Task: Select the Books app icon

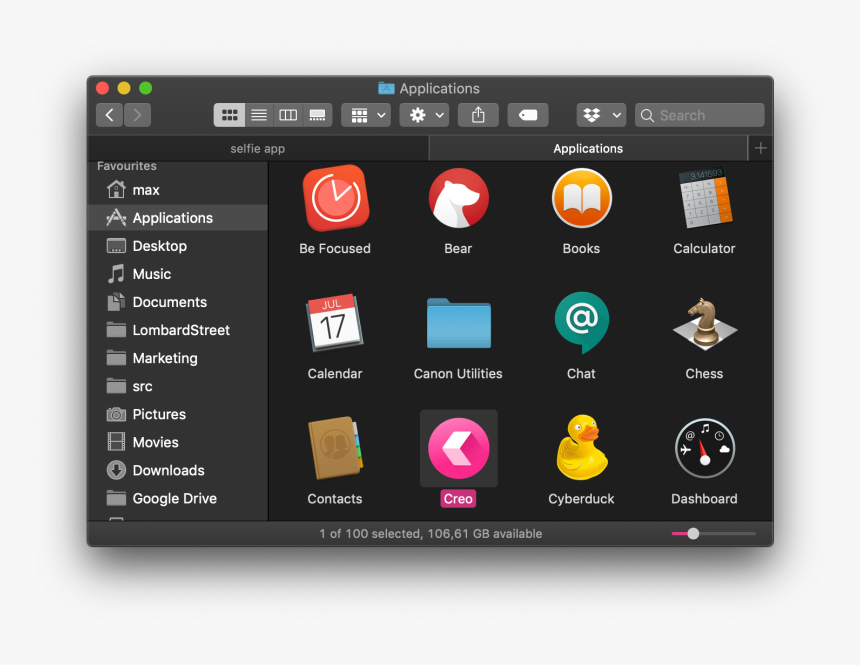Action: pyautogui.click(x=581, y=198)
